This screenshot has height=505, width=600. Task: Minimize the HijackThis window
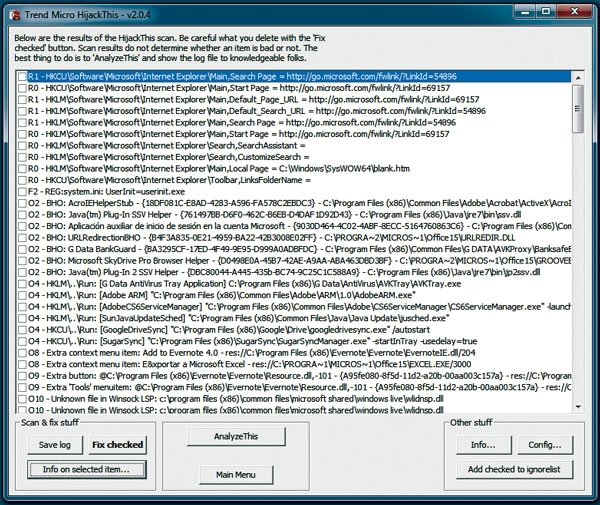pos(525,12)
